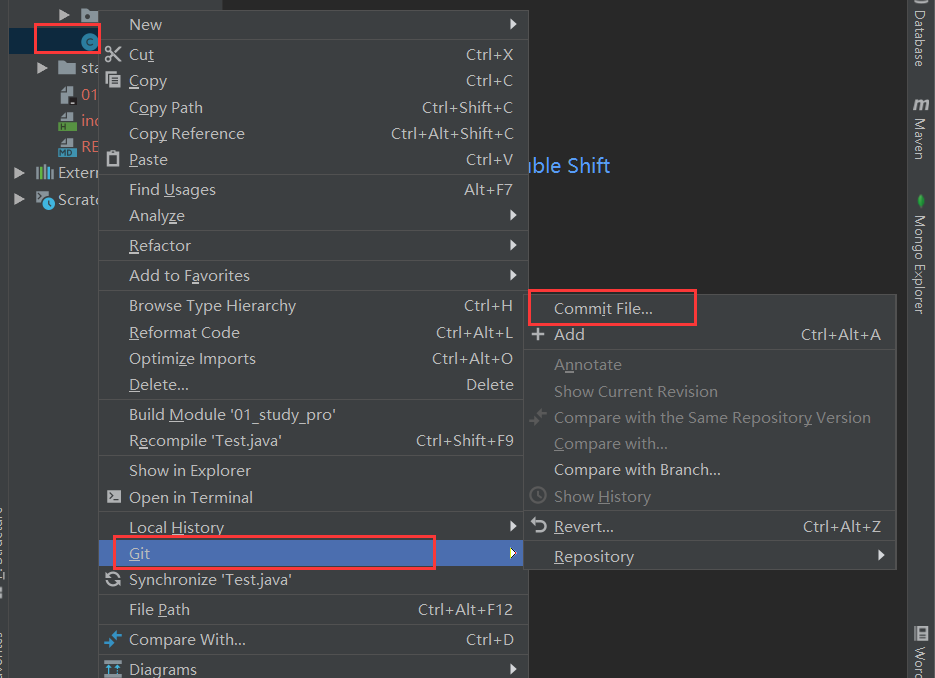Expand the sta folder in project tree
Image resolution: width=935 pixels, height=678 pixels.
point(42,67)
